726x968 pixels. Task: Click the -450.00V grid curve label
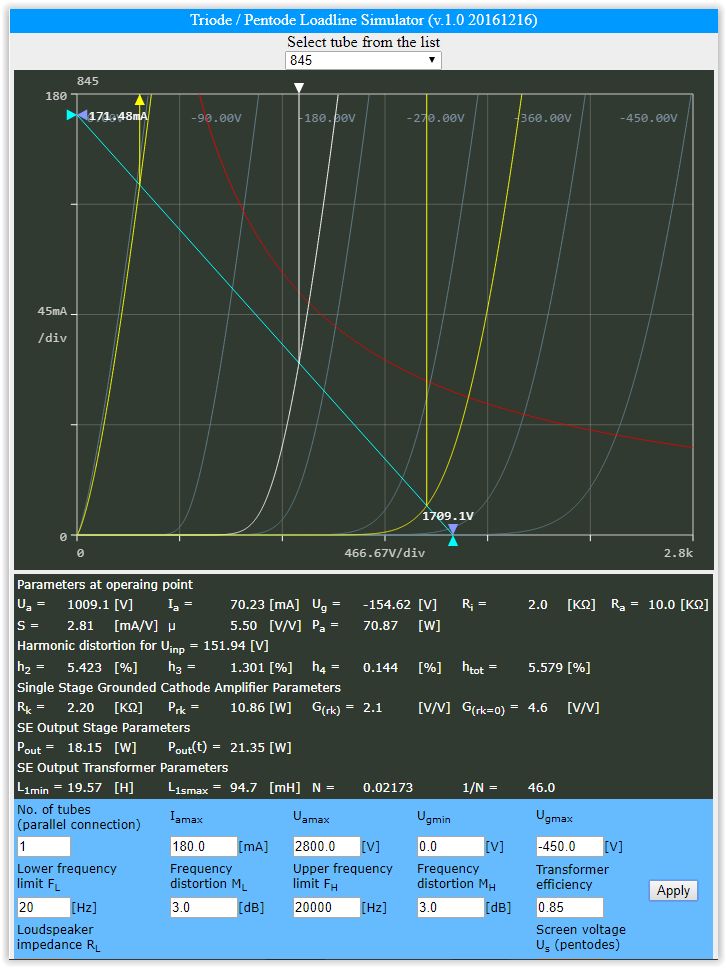648,118
